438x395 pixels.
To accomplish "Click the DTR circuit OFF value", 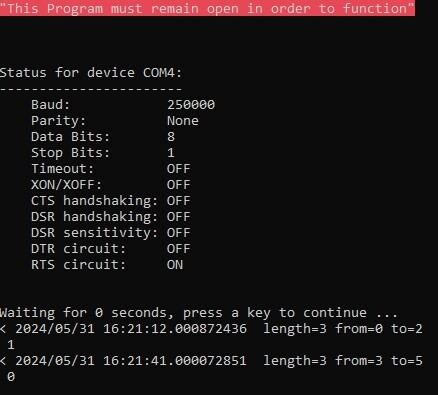I will click(x=179, y=249).
